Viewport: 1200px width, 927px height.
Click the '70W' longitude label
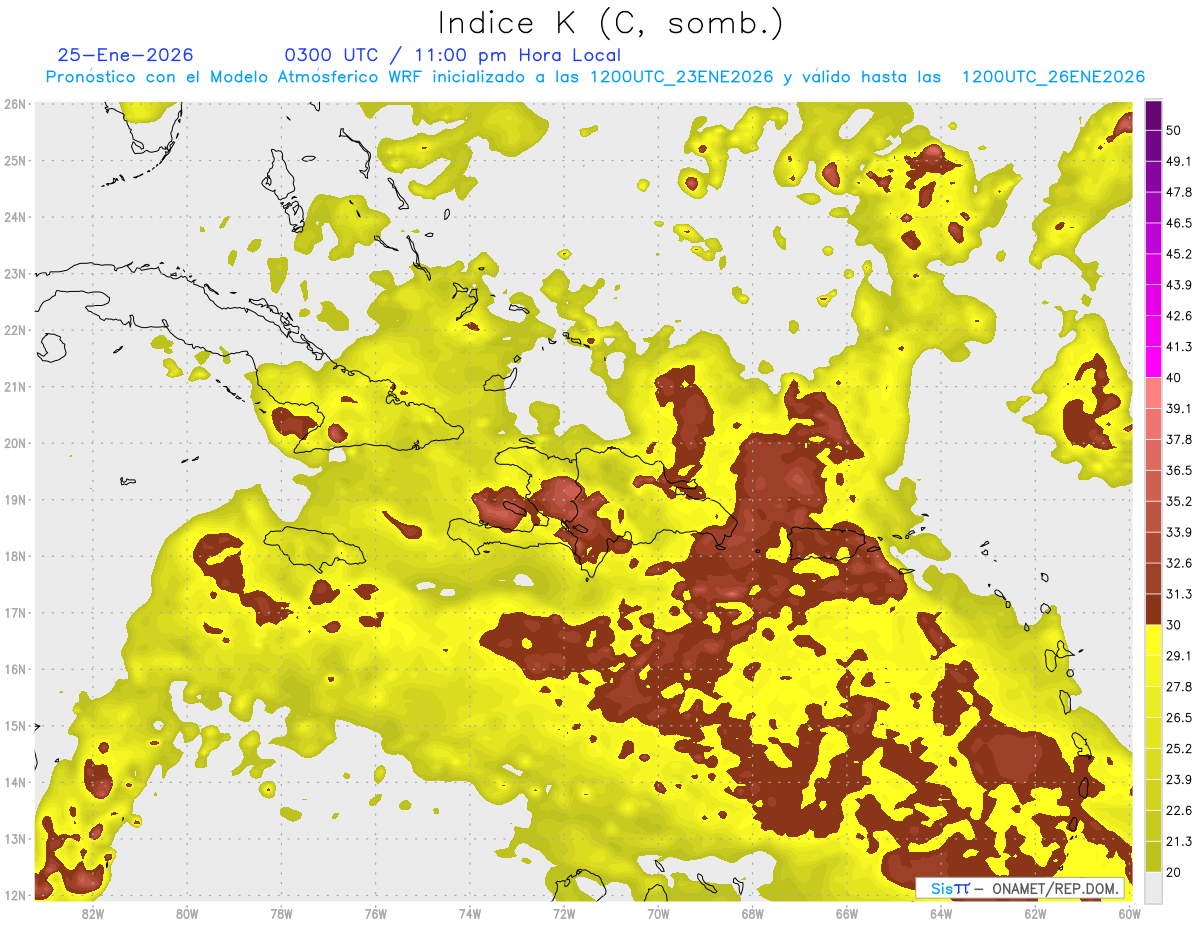[658, 913]
